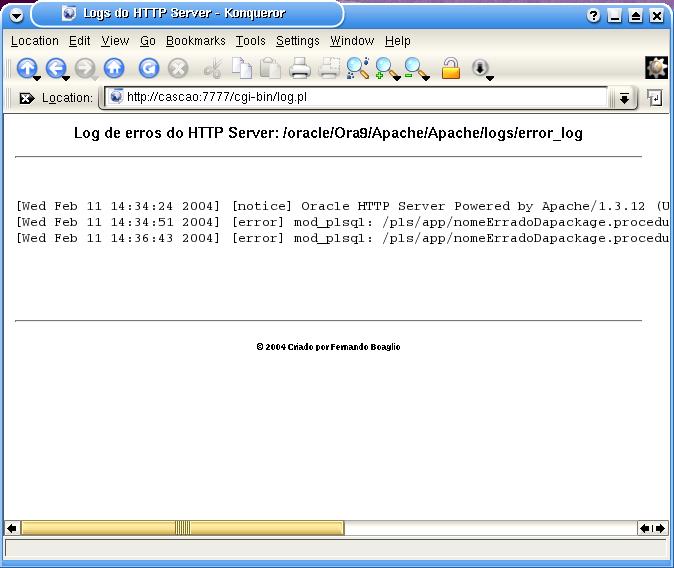674x568 pixels.
Task: Click the 'Location:' label beside URL field
Action: click(x=67, y=98)
